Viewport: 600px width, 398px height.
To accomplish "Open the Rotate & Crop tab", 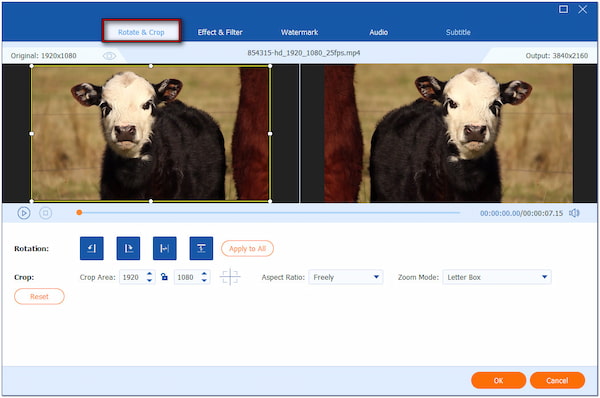I will 141,32.
